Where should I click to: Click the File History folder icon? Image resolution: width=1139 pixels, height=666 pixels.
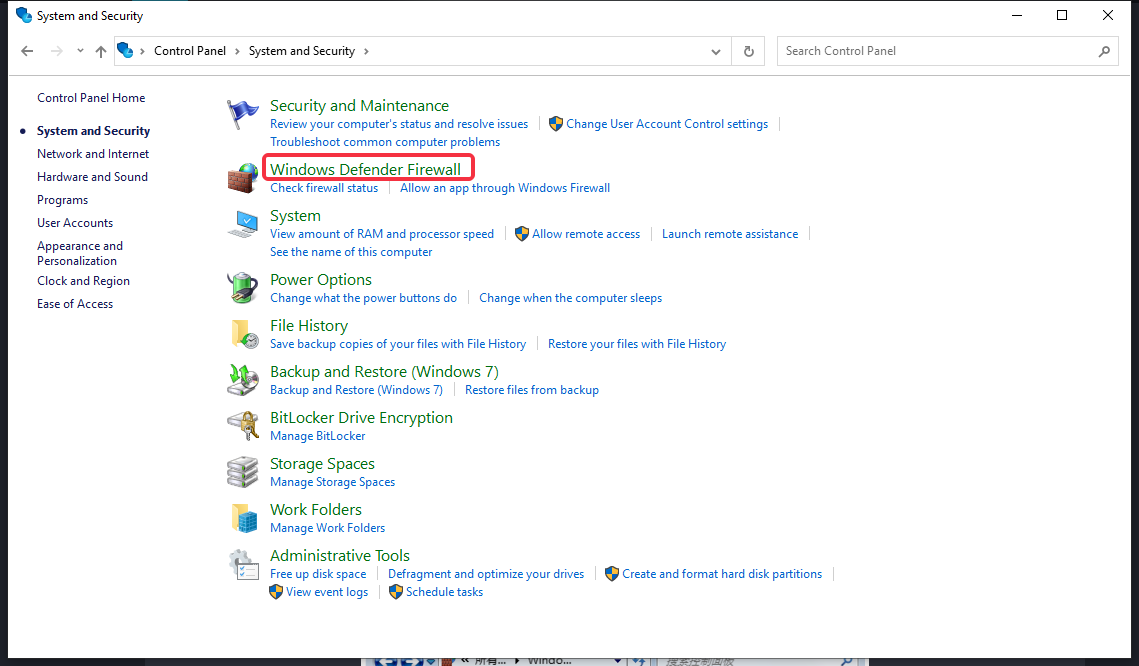point(244,334)
